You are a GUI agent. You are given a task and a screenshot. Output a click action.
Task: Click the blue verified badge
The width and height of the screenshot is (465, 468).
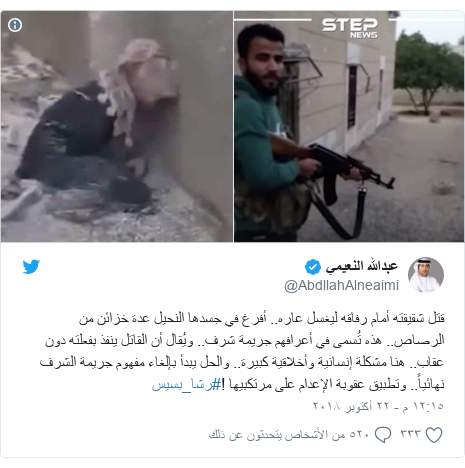313,267
